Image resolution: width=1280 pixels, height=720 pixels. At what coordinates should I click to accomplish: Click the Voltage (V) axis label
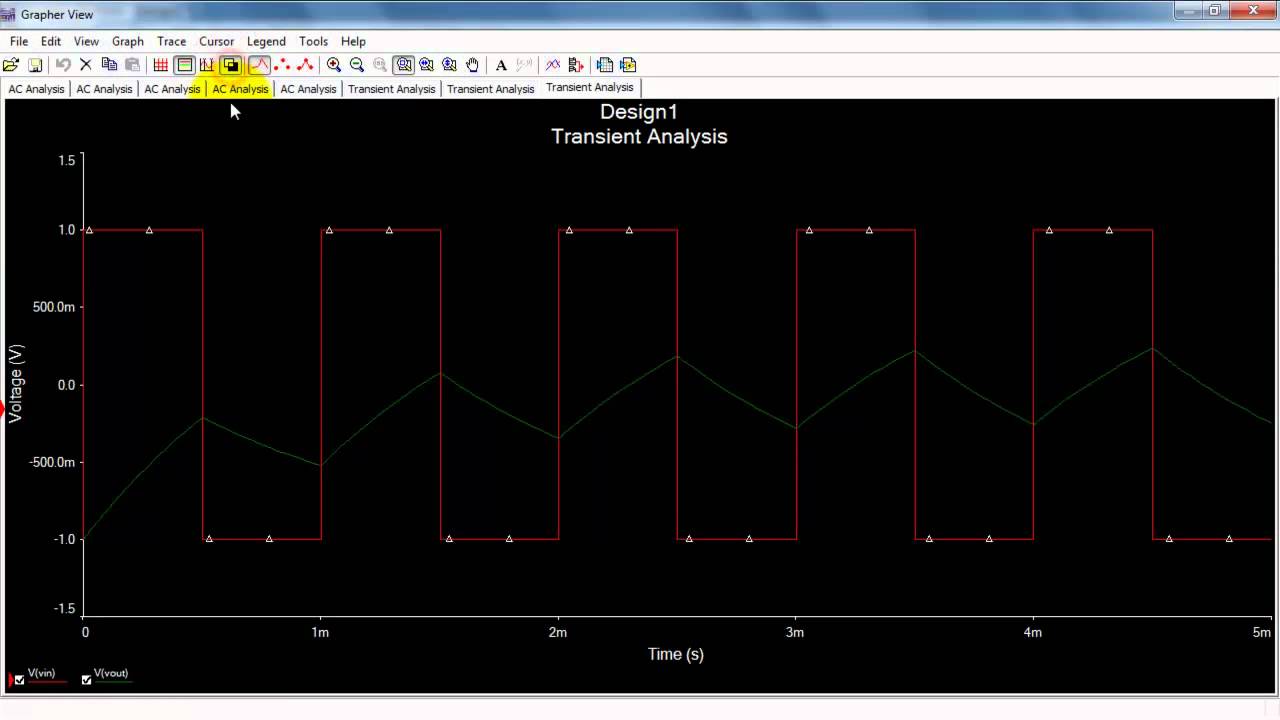(x=16, y=383)
